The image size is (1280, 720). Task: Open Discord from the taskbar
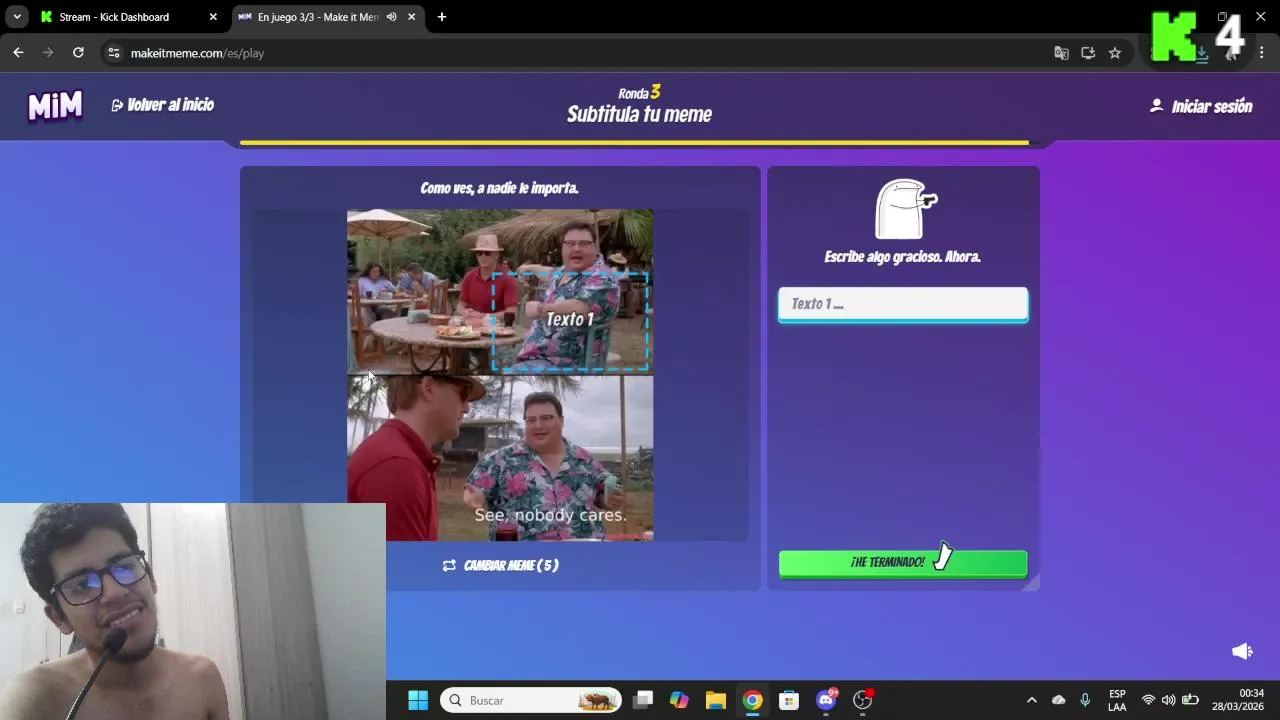click(826, 700)
